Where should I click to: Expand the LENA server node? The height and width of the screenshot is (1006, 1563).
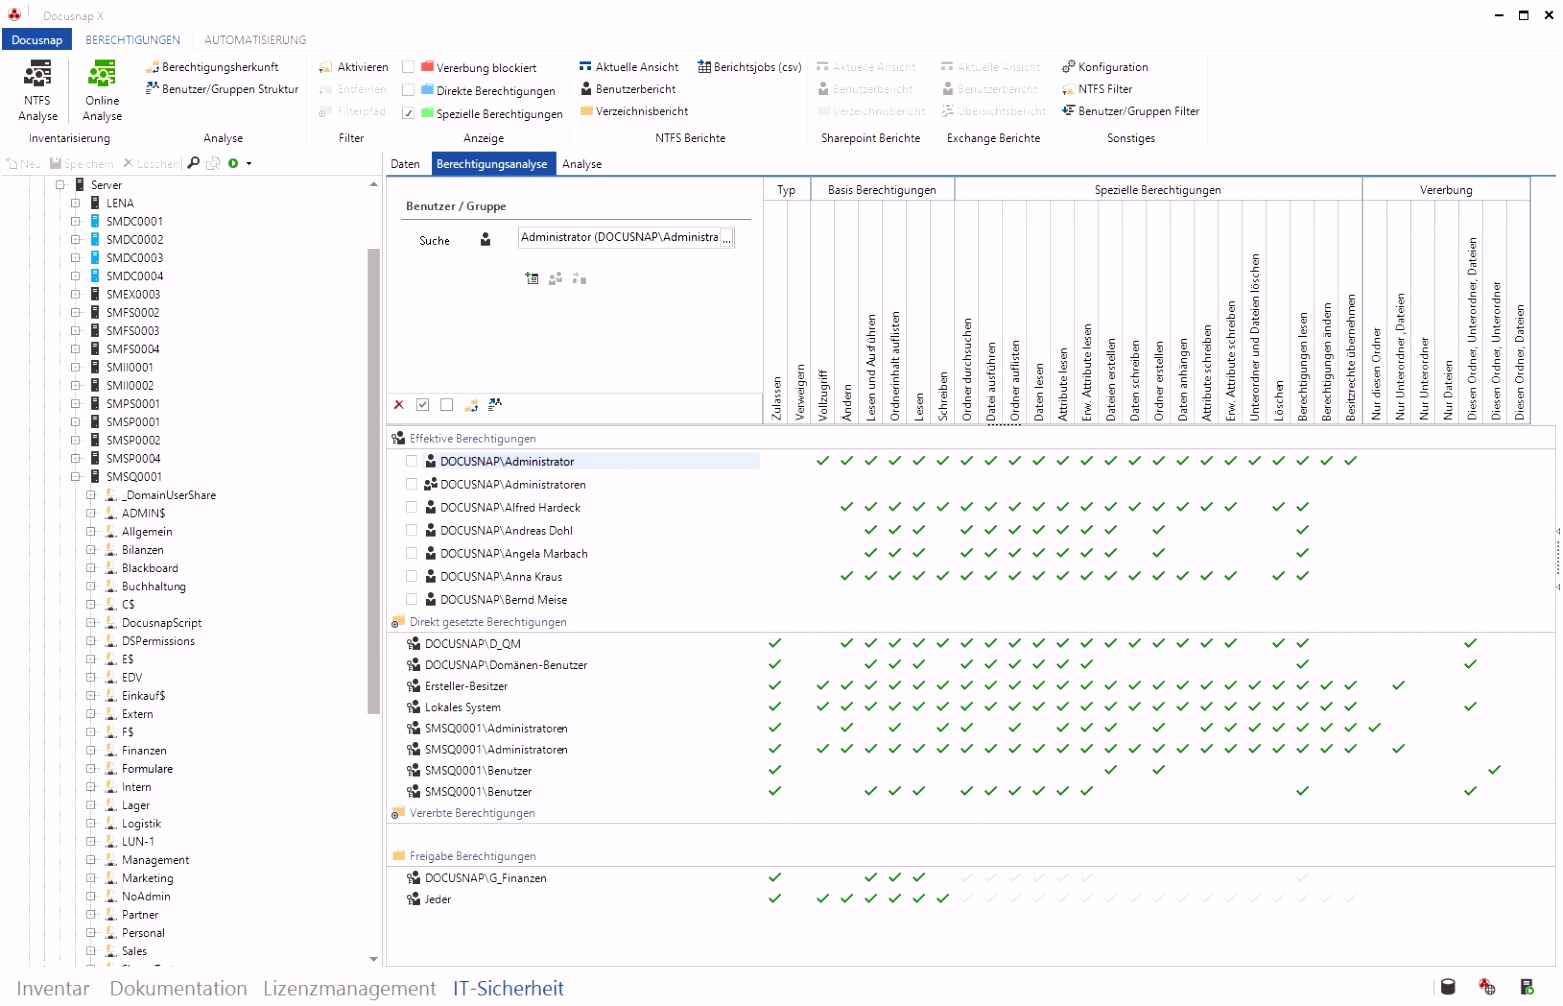click(75, 203)
